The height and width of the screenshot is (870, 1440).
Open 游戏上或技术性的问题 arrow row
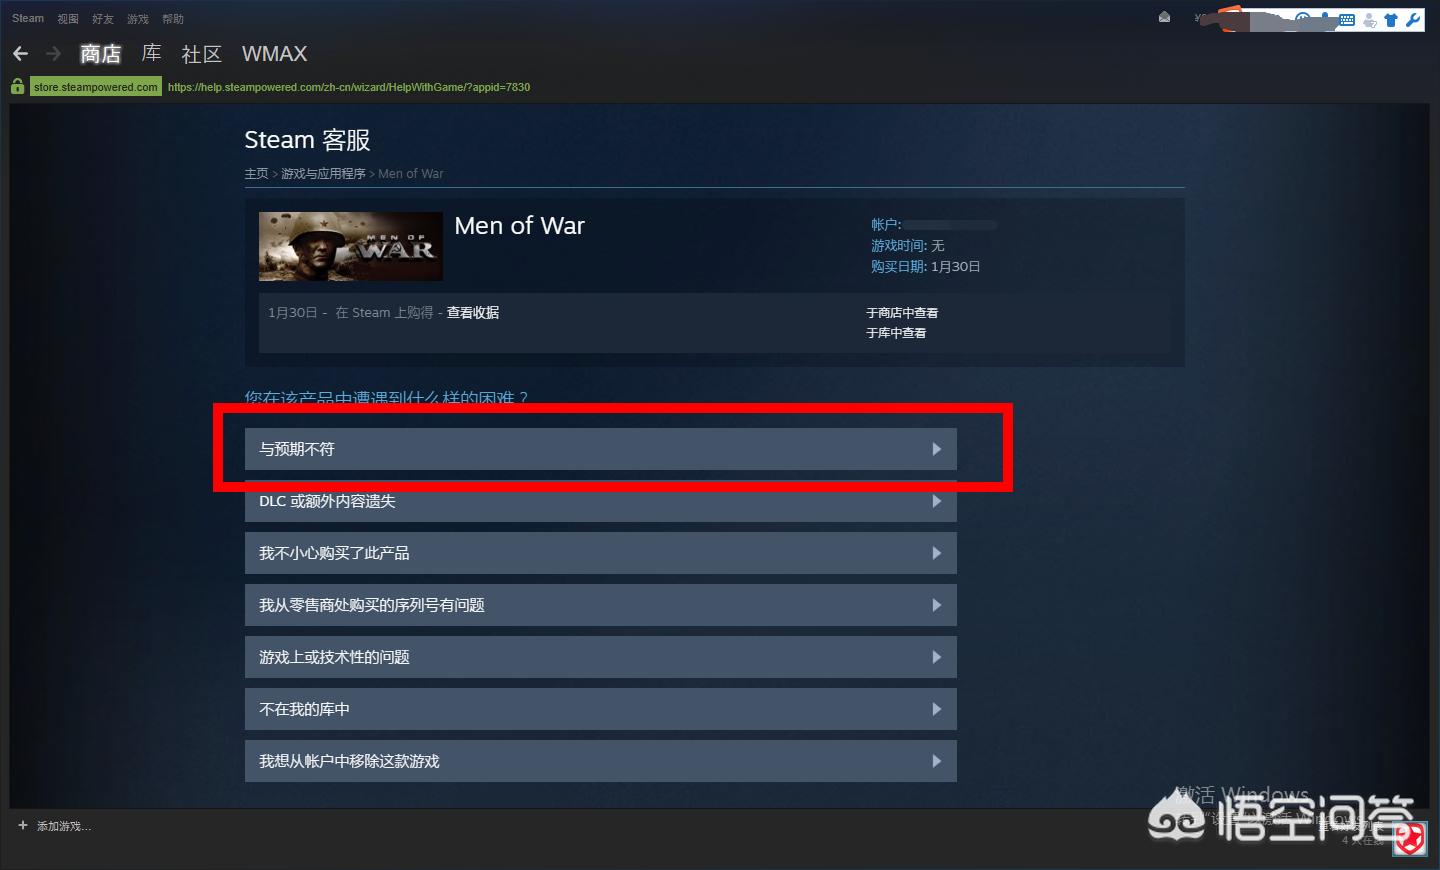pyautogui.click(x=600, y=657)
